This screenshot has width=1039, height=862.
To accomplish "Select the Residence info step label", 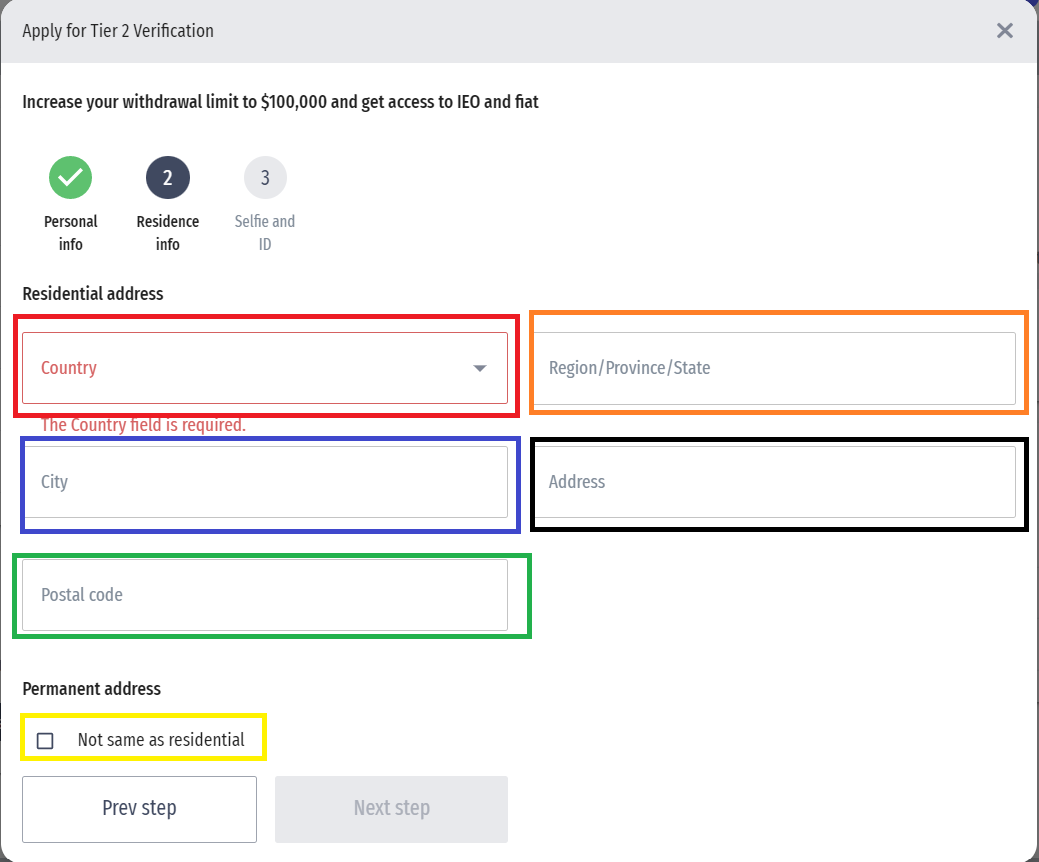I will [x=168, y=233].
